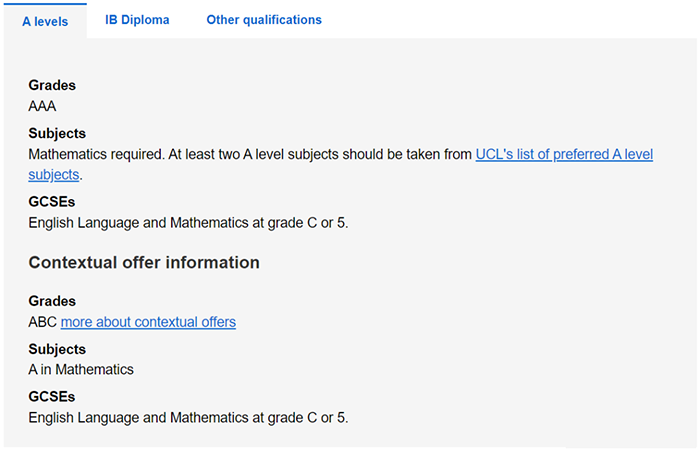This screenshot has width=700, height=449.
Task: Follow the 'more about contextual offers' link
Action: click(x=148, y=322)
